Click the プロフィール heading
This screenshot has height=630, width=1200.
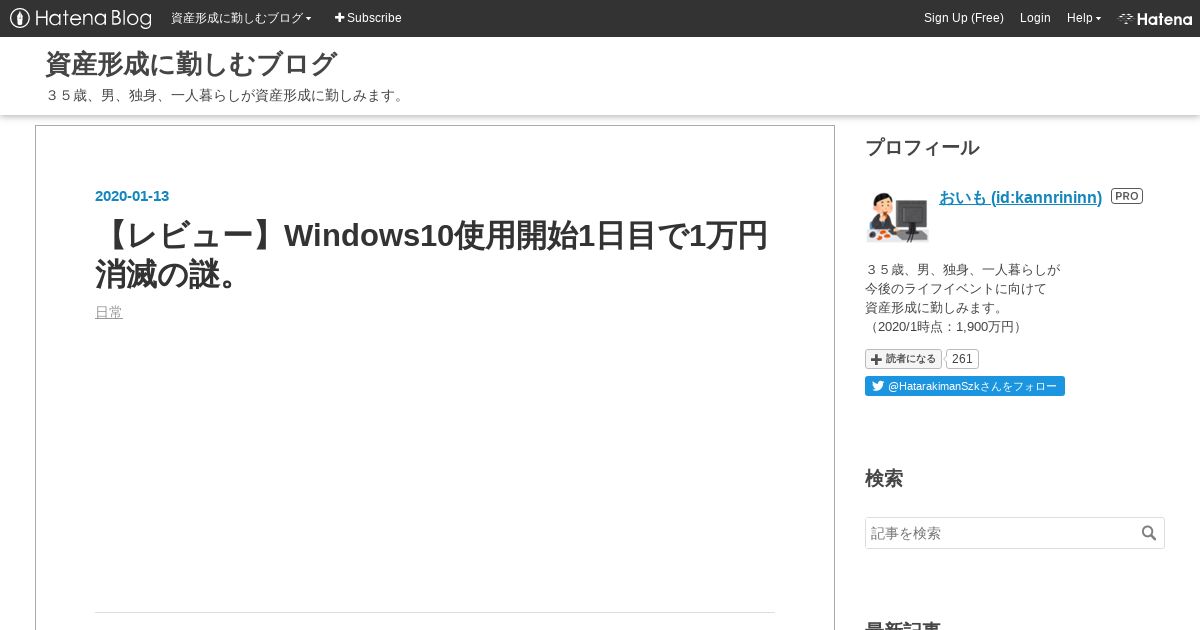coord(922,148)
